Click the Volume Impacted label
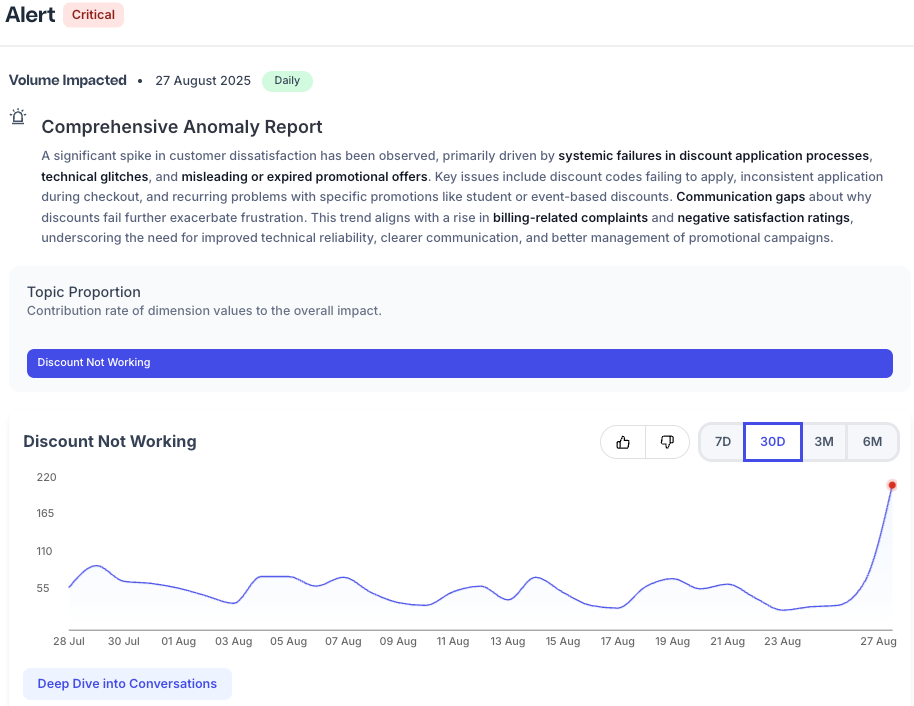914x706 pixels. (67, 80)
